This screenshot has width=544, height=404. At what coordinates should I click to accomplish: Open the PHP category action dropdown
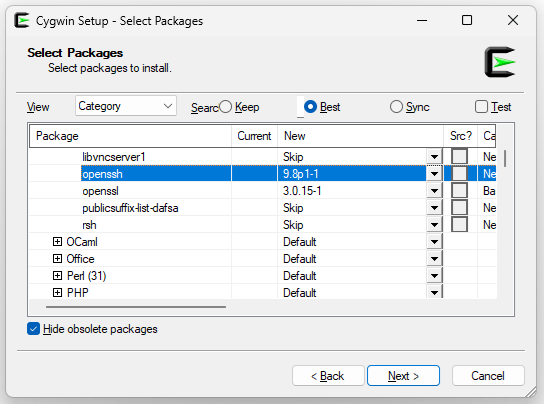[x=434, y=292]
